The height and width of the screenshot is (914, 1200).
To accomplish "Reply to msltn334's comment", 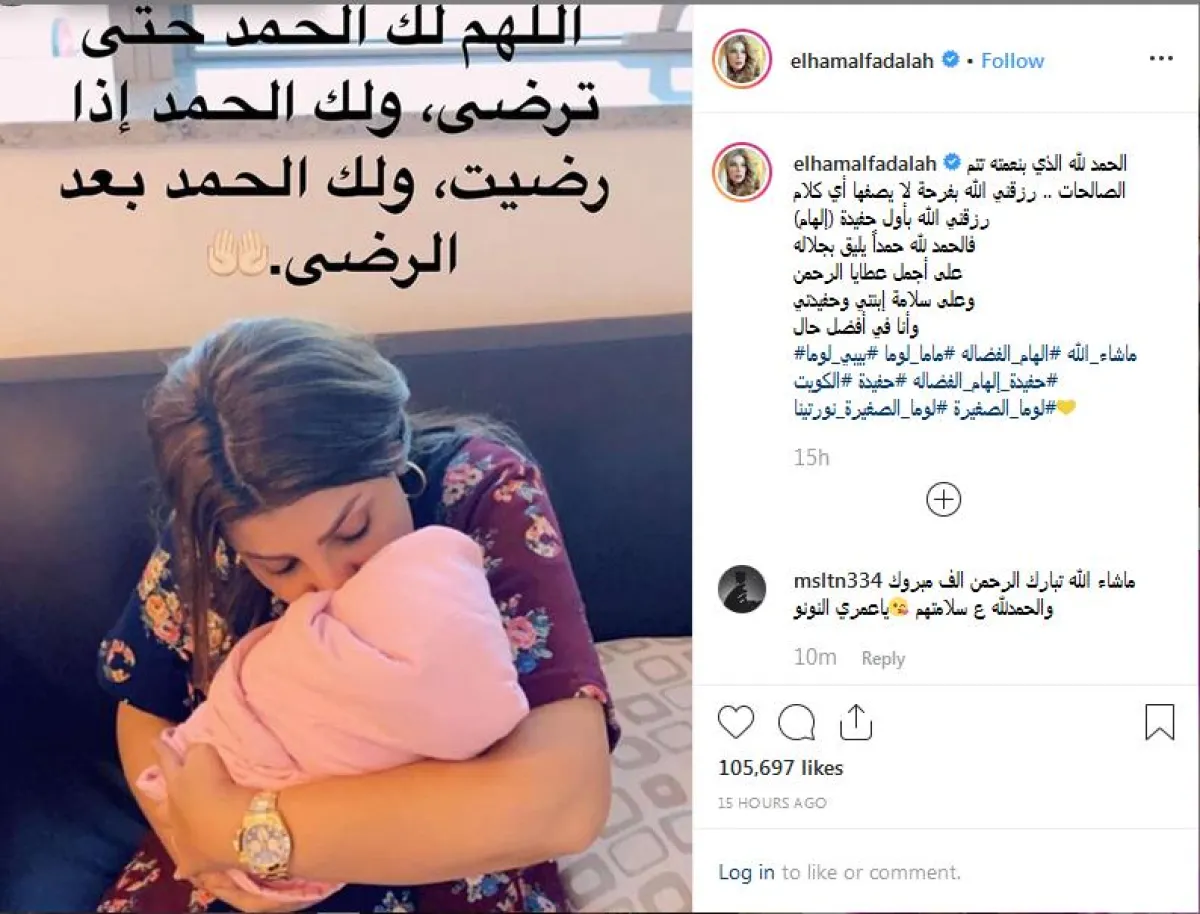I will click(883, 658).
